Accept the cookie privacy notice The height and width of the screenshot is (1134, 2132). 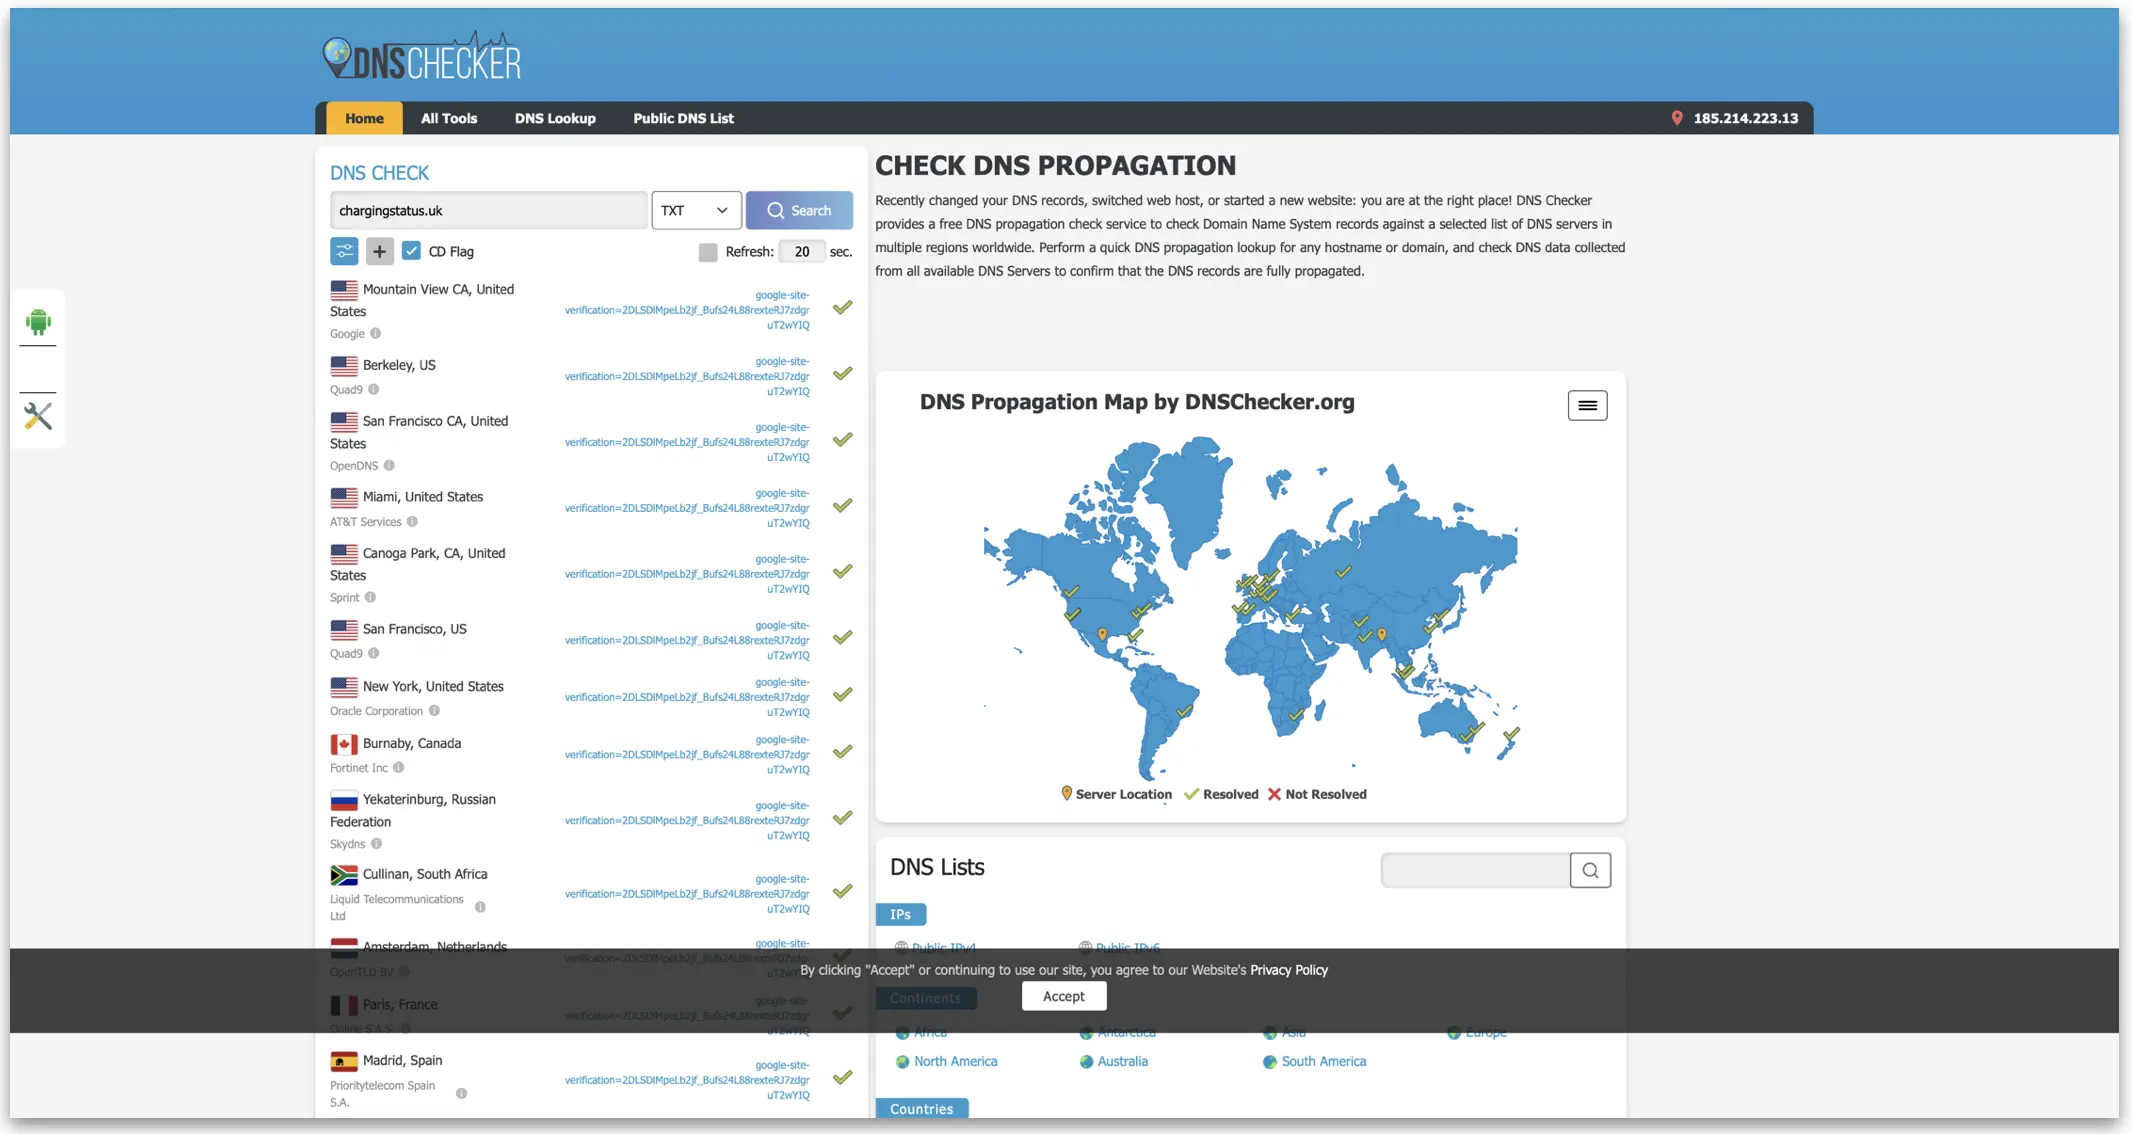(1063, 996)
